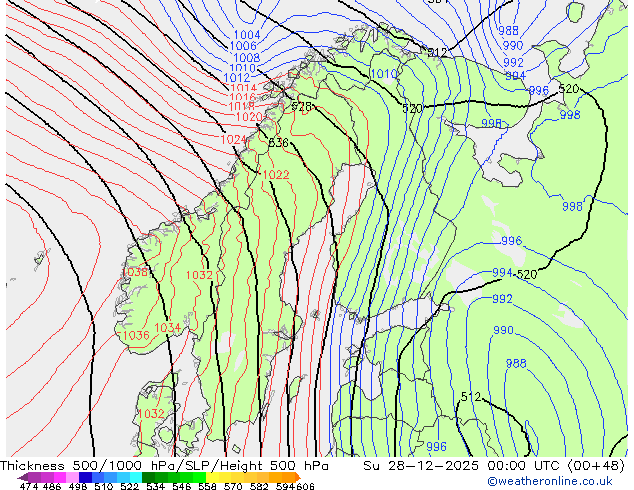Viewport: 634px width, 490px height.
Task: Click the 1006 isobar label
Action: coord(243,46)
